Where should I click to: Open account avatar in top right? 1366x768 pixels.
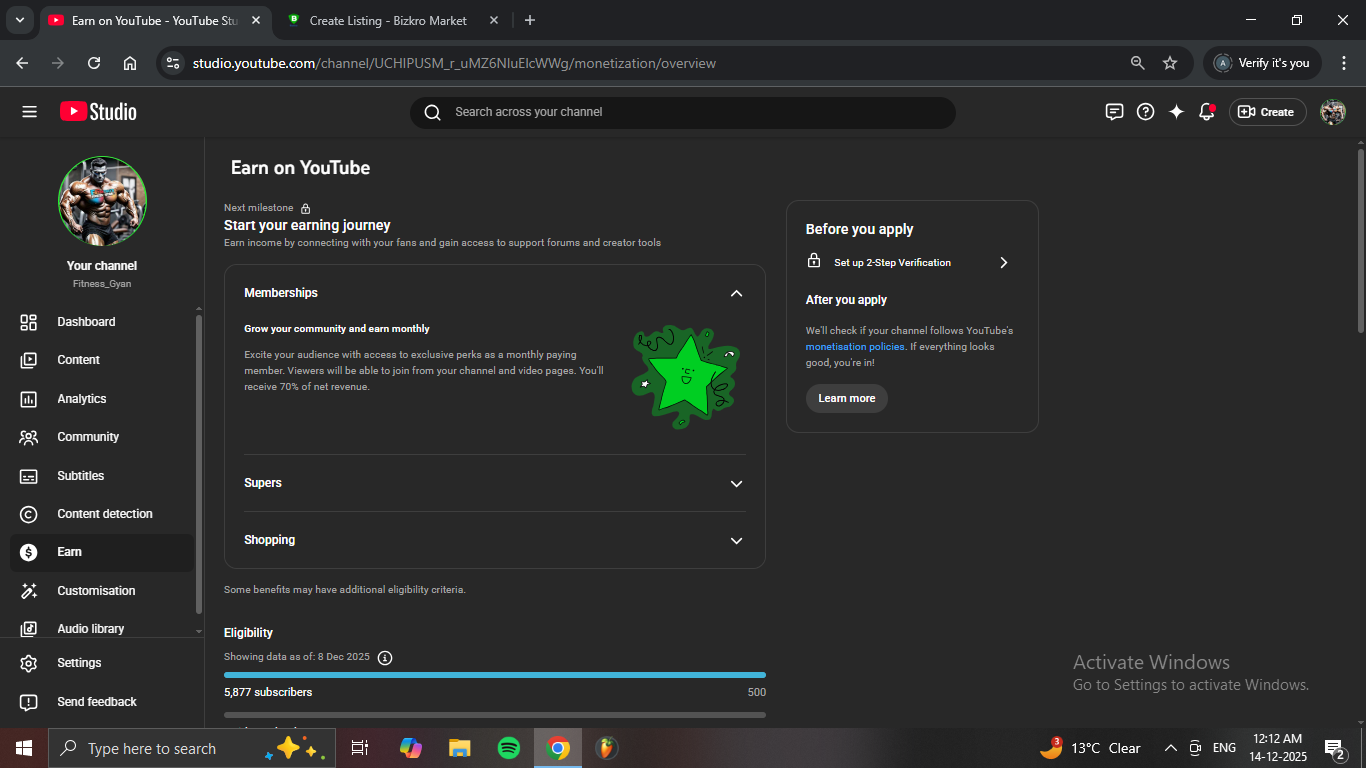click(x=1333, y=112)
